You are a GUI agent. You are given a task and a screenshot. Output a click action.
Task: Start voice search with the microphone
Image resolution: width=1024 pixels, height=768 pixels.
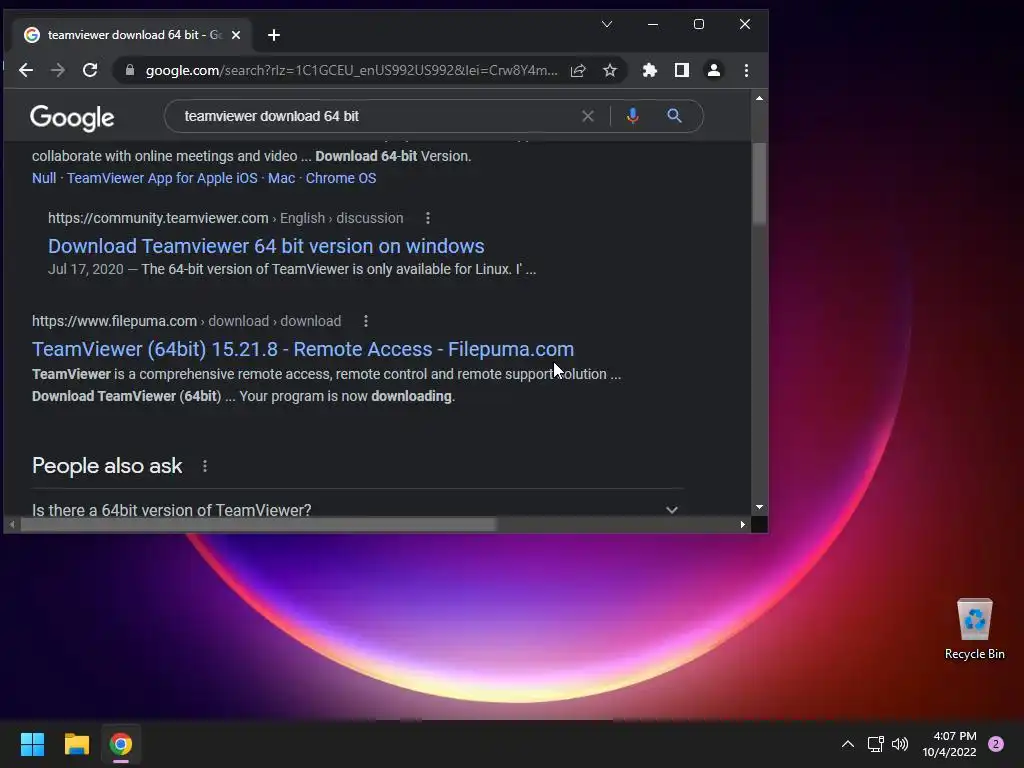tap(632, 116)
